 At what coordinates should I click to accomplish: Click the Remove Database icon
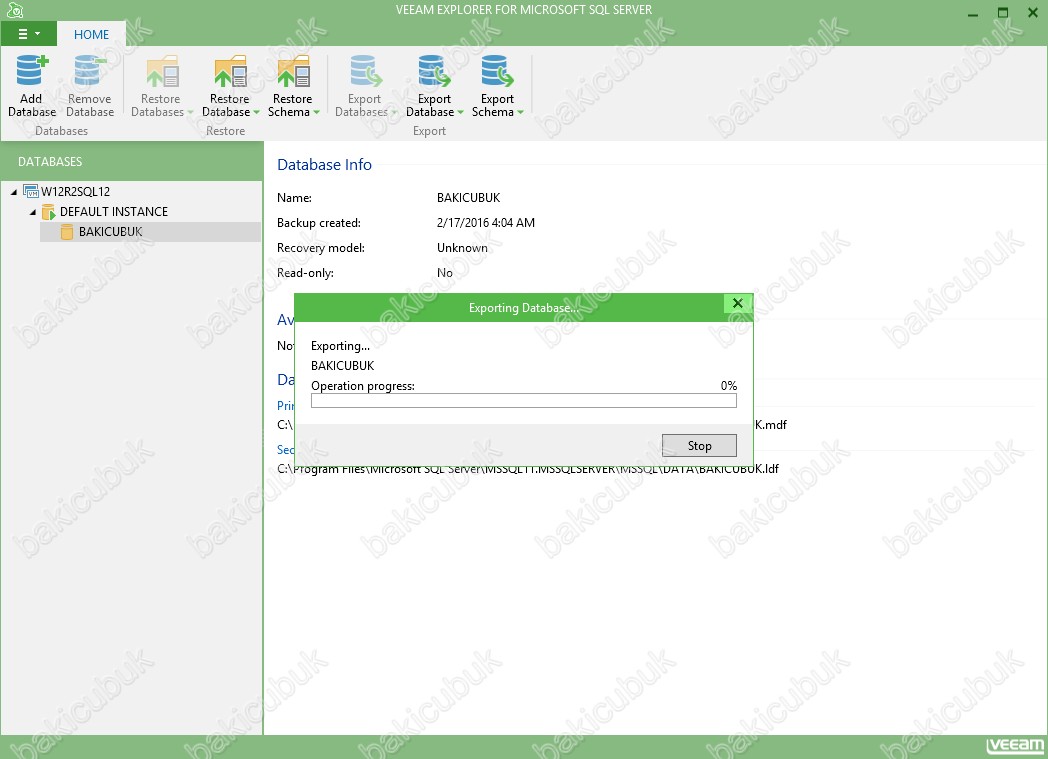click(90, 71)
